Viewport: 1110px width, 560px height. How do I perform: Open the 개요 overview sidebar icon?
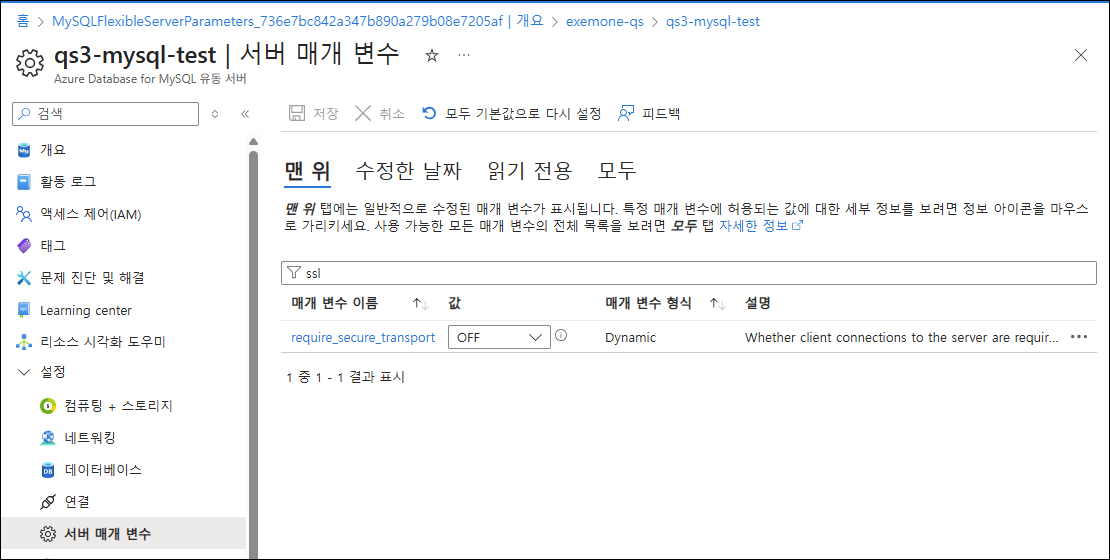[x=25, y=150]
